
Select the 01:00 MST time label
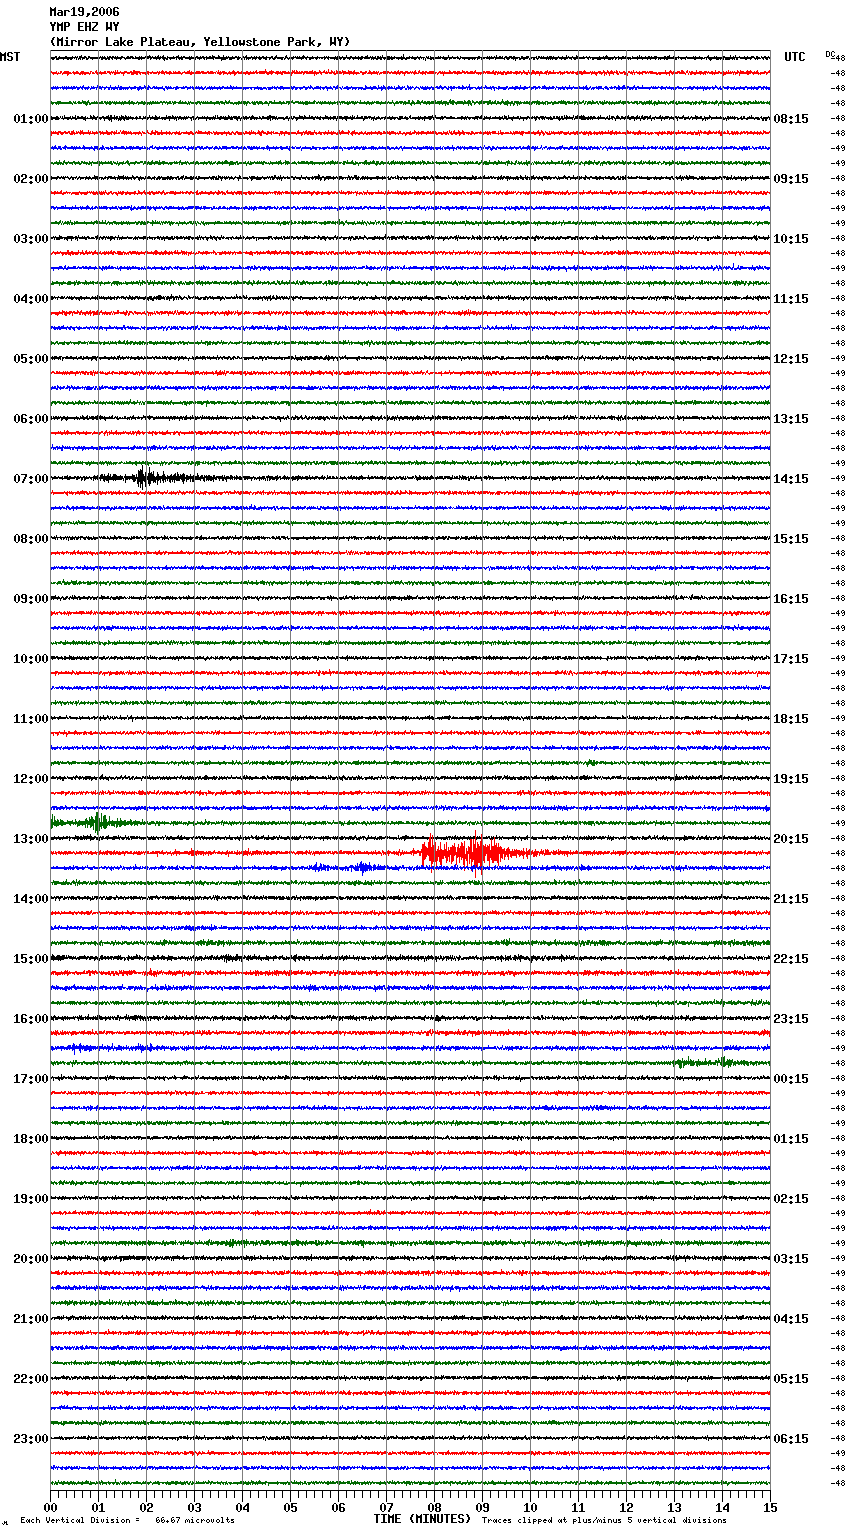(31, 119)
